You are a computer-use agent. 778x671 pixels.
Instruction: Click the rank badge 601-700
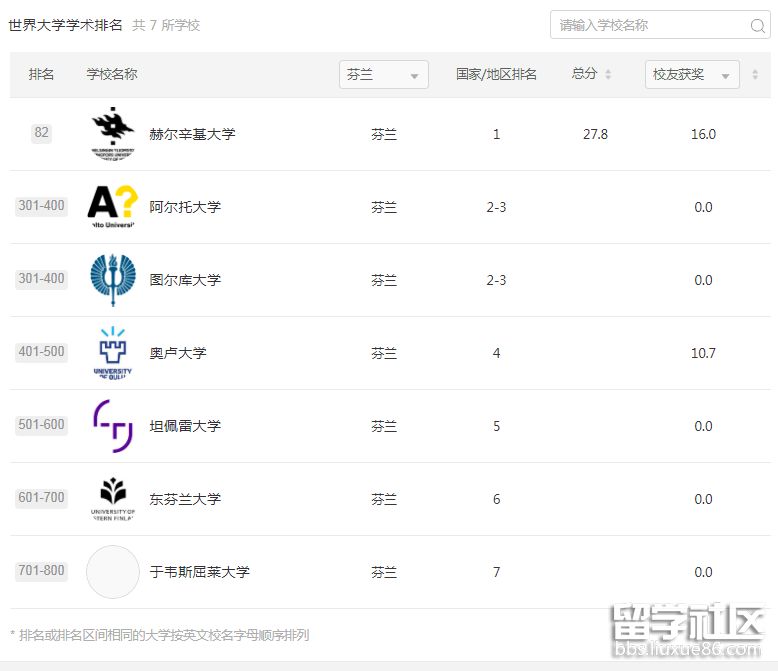pos(41,497)
